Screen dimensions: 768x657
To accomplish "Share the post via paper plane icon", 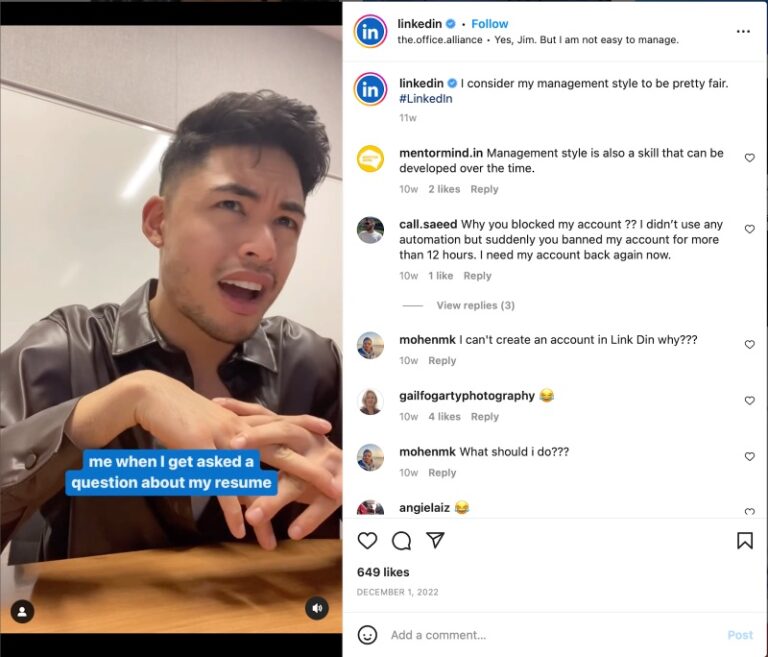I will [x=435, y=540].
